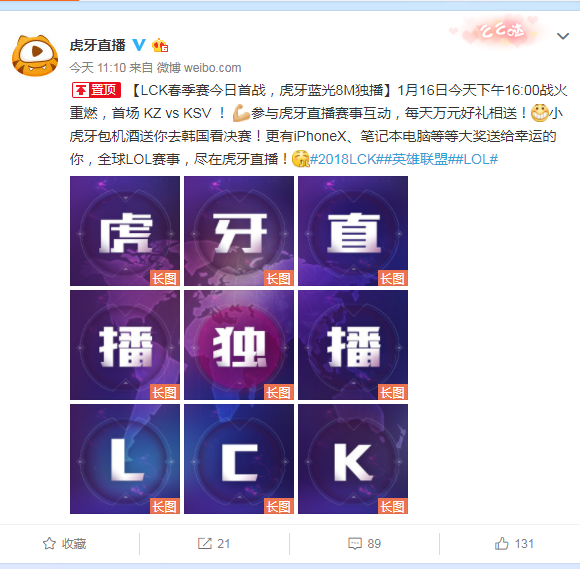Like the post with thumbs-up icon

coord(502,543)
